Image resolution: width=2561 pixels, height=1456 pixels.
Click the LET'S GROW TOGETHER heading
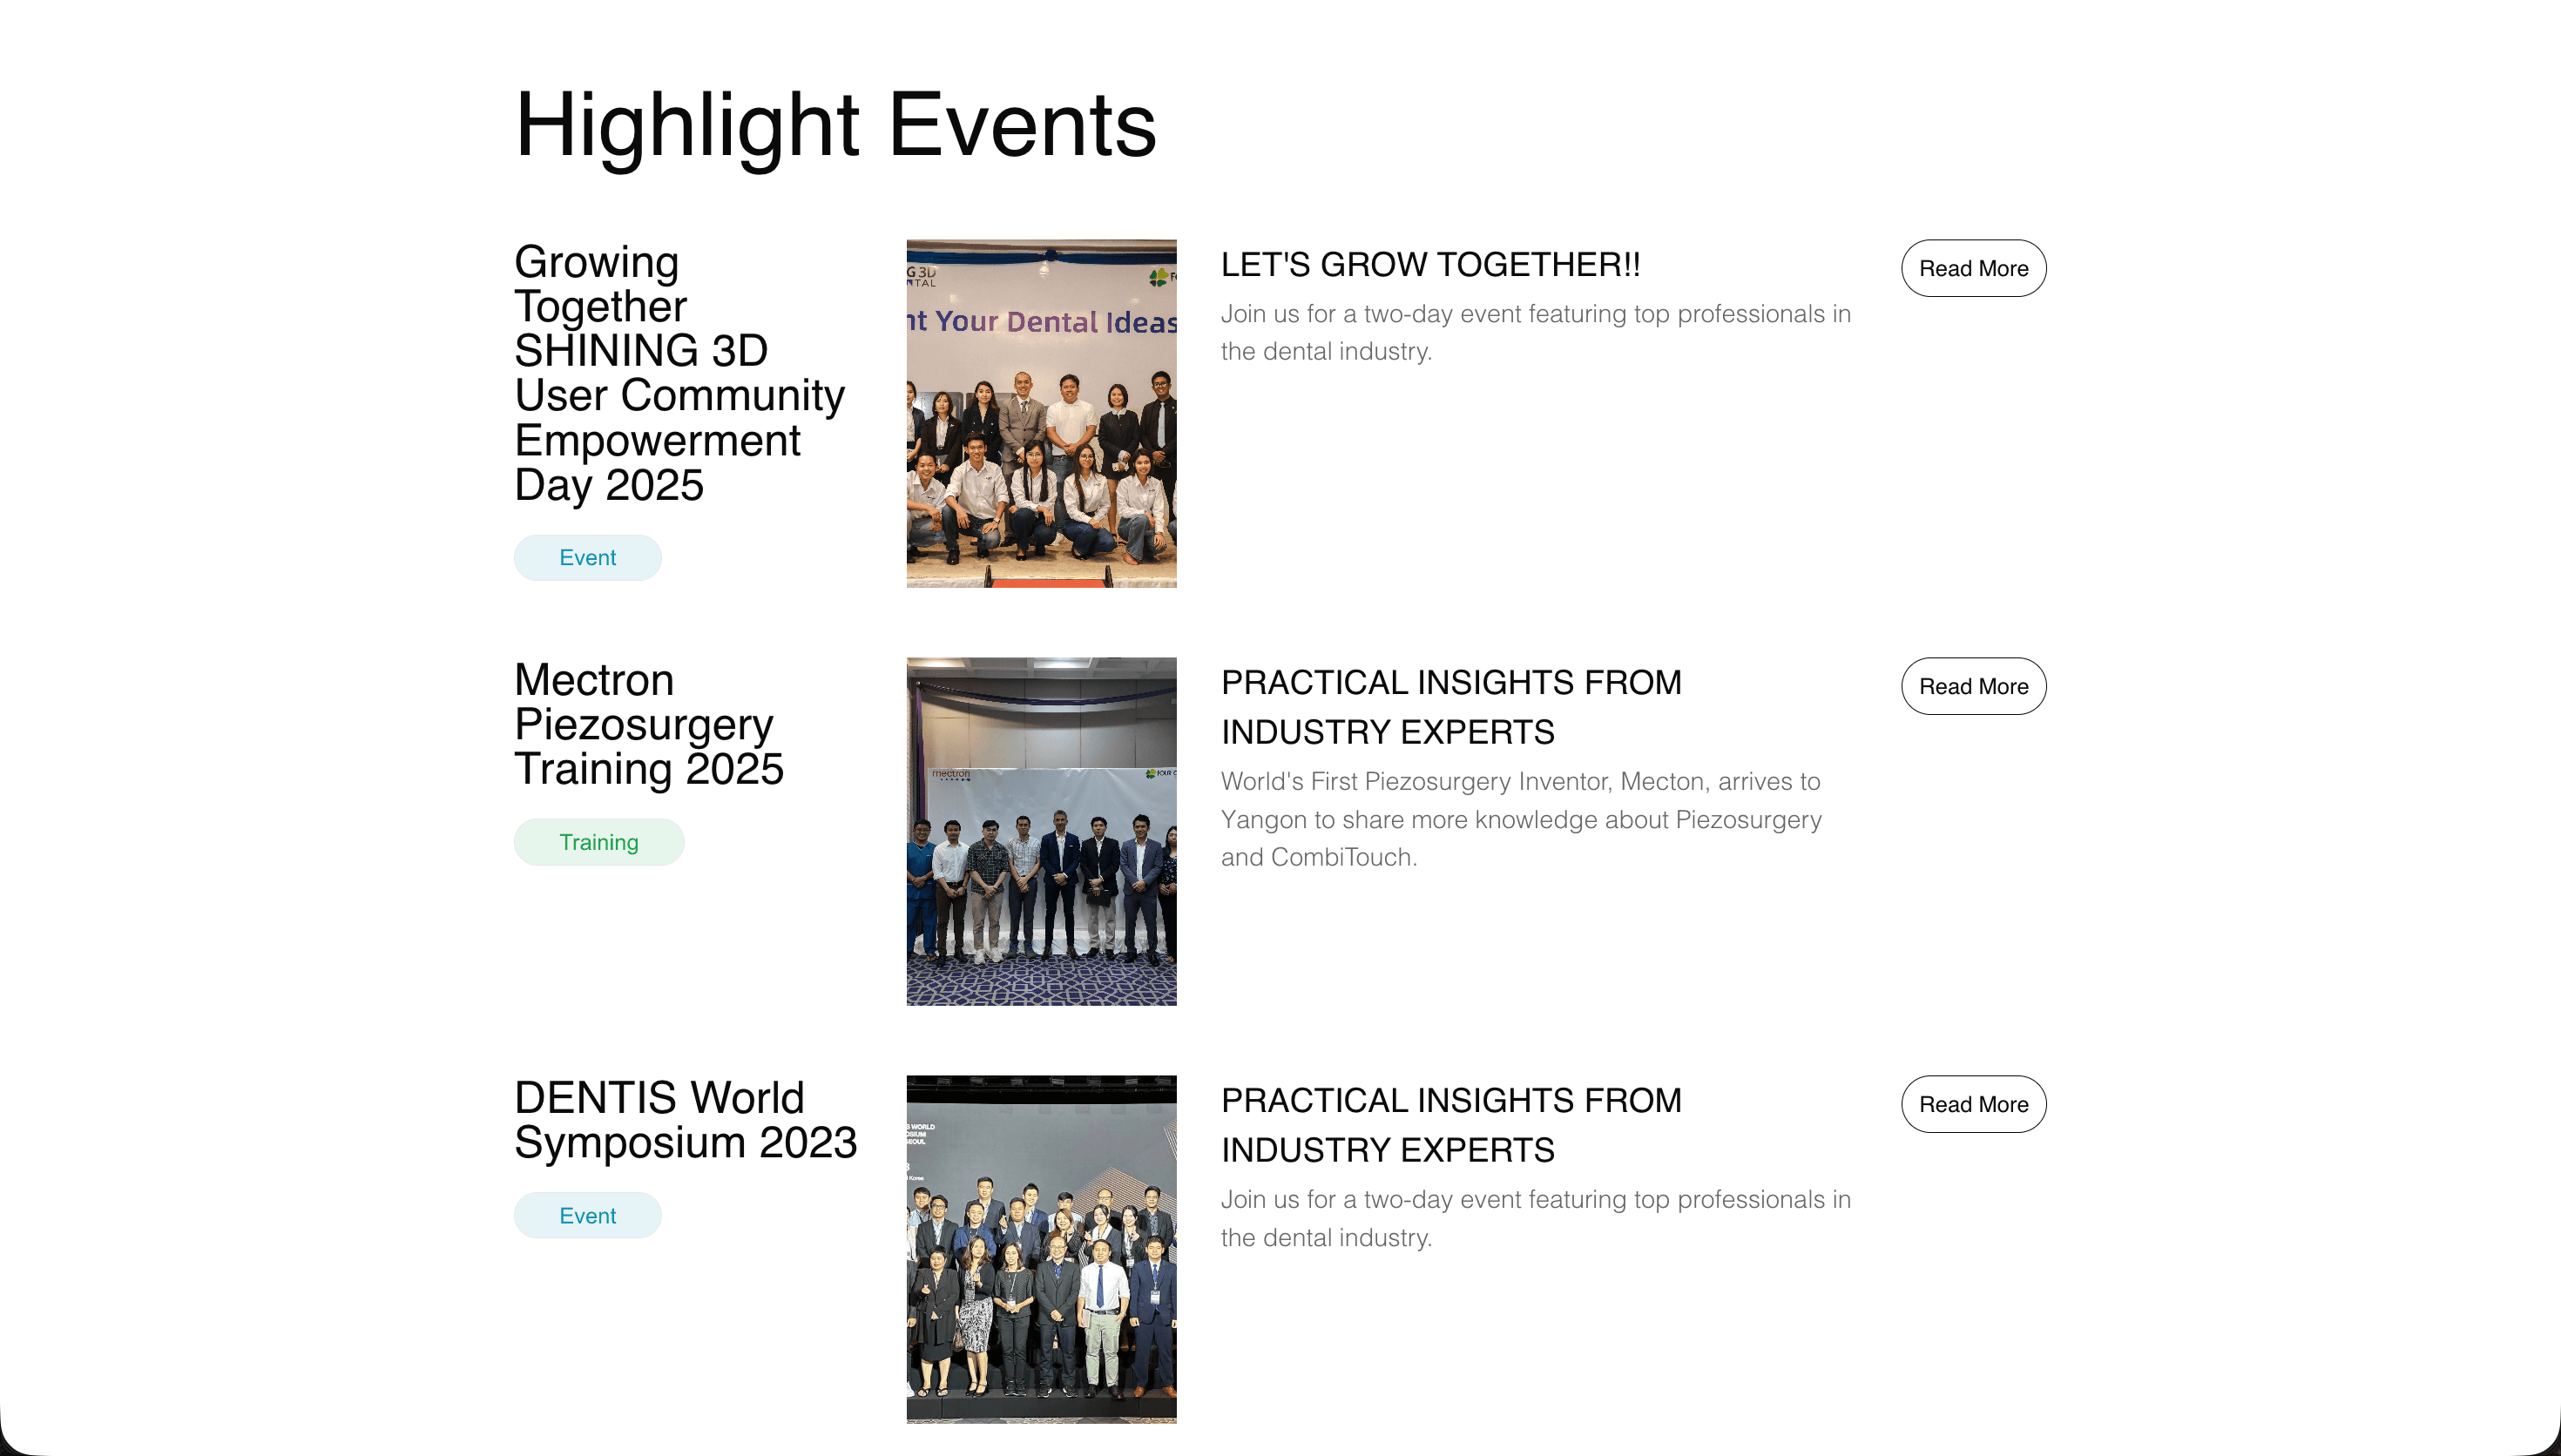1430,264
